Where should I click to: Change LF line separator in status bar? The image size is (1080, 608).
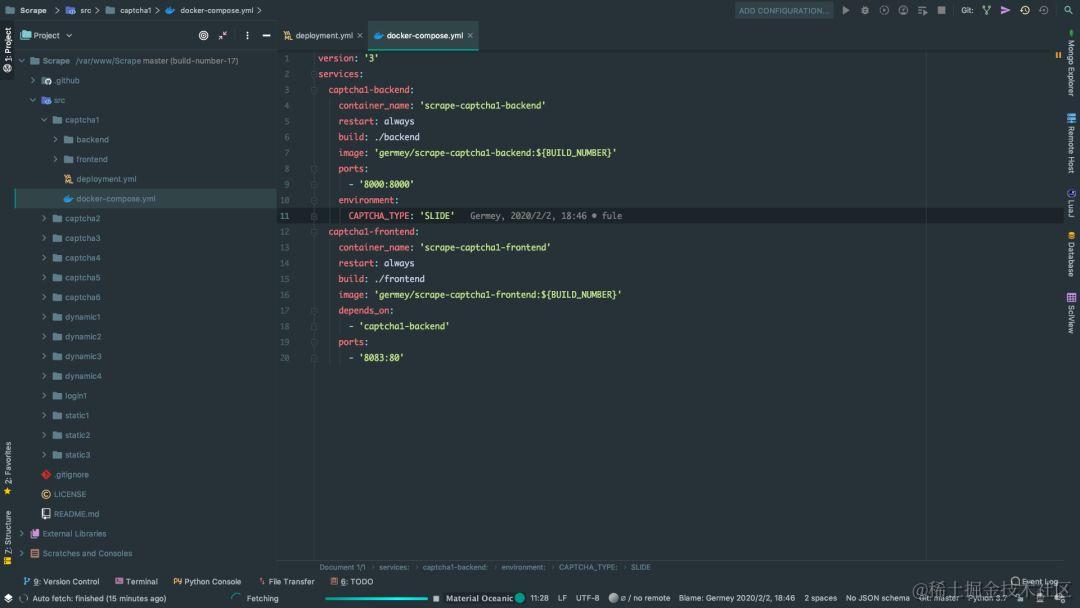pyautogui.click(x=562, y=598)
